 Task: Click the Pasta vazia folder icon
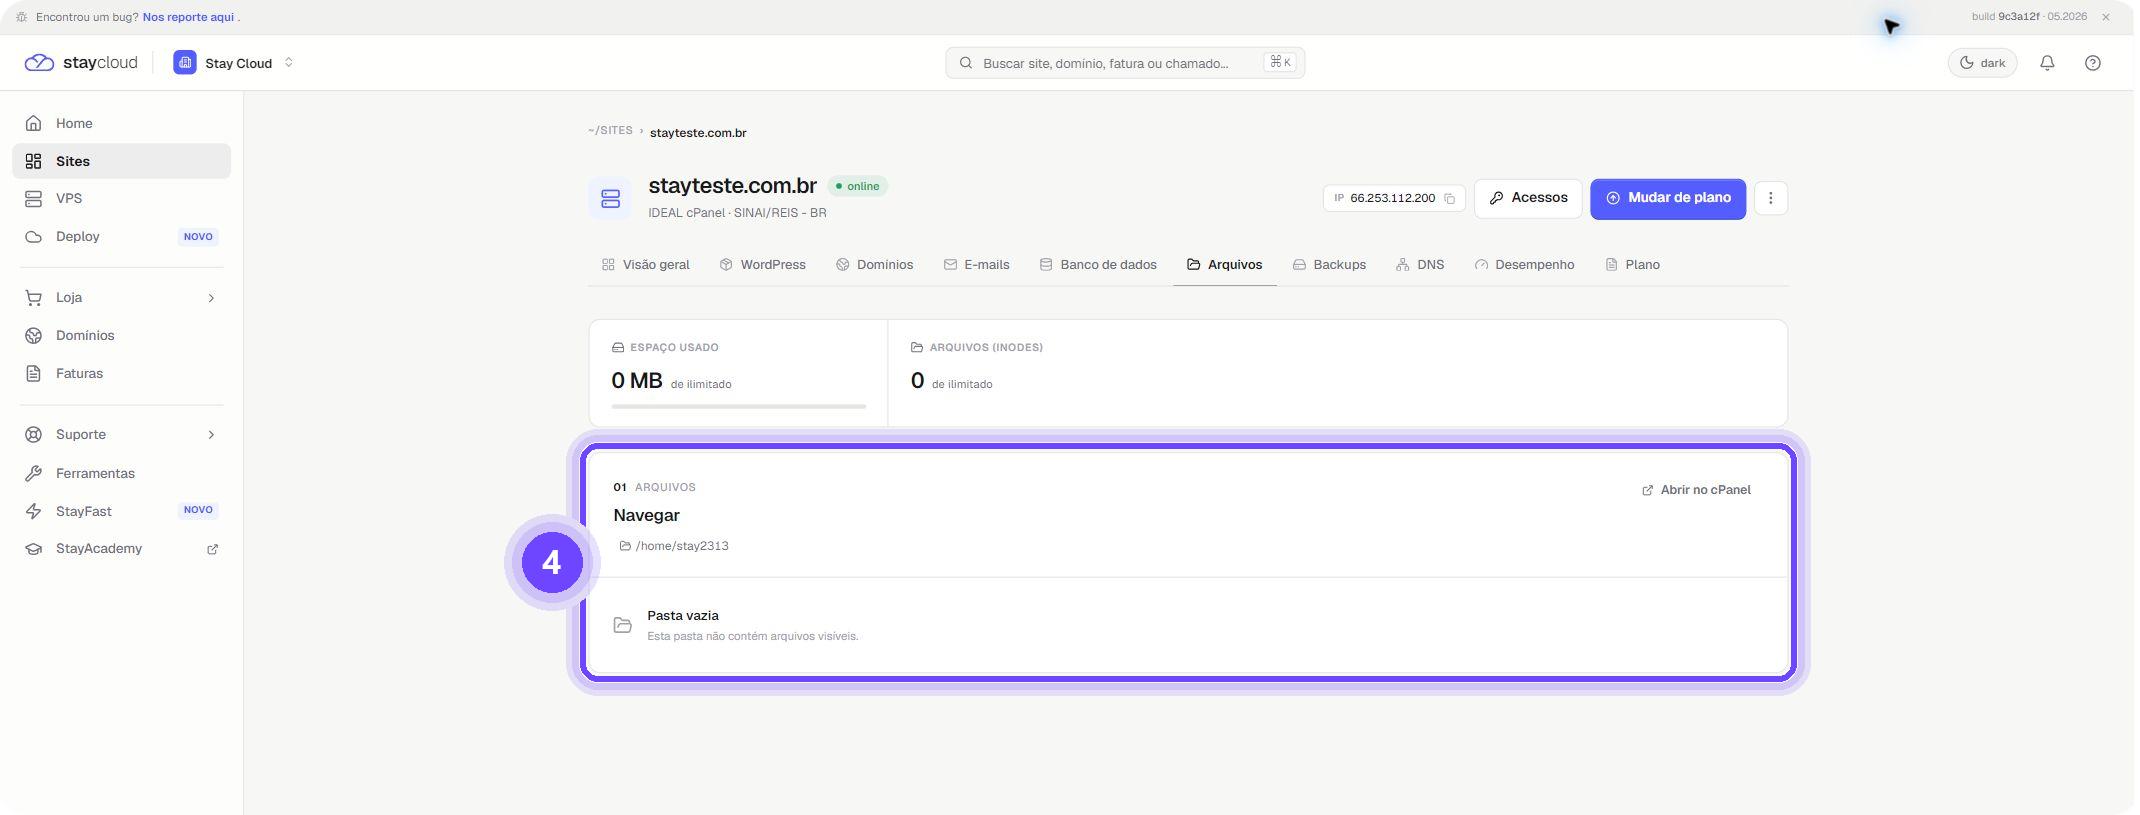[x=622, y=625]
